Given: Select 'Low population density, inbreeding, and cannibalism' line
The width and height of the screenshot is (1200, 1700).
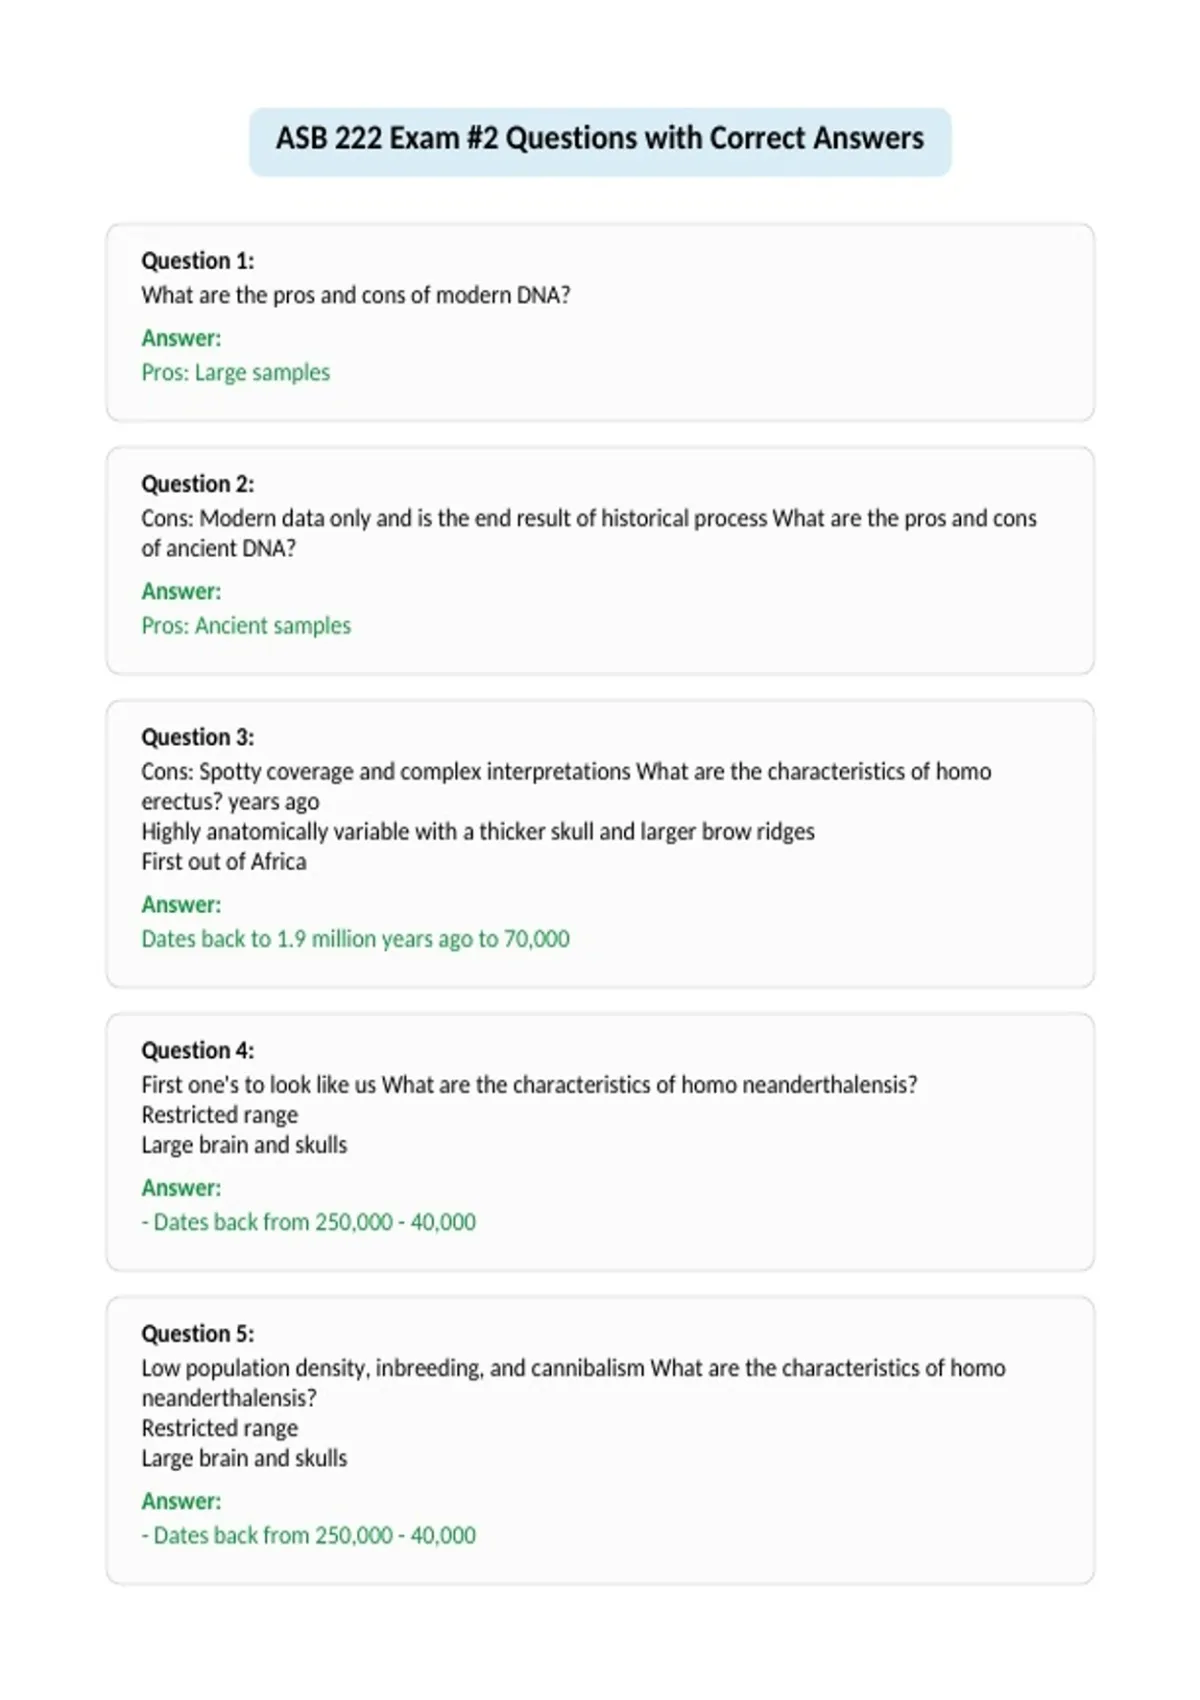Looking at the screenshot, I should [393, 1368].
